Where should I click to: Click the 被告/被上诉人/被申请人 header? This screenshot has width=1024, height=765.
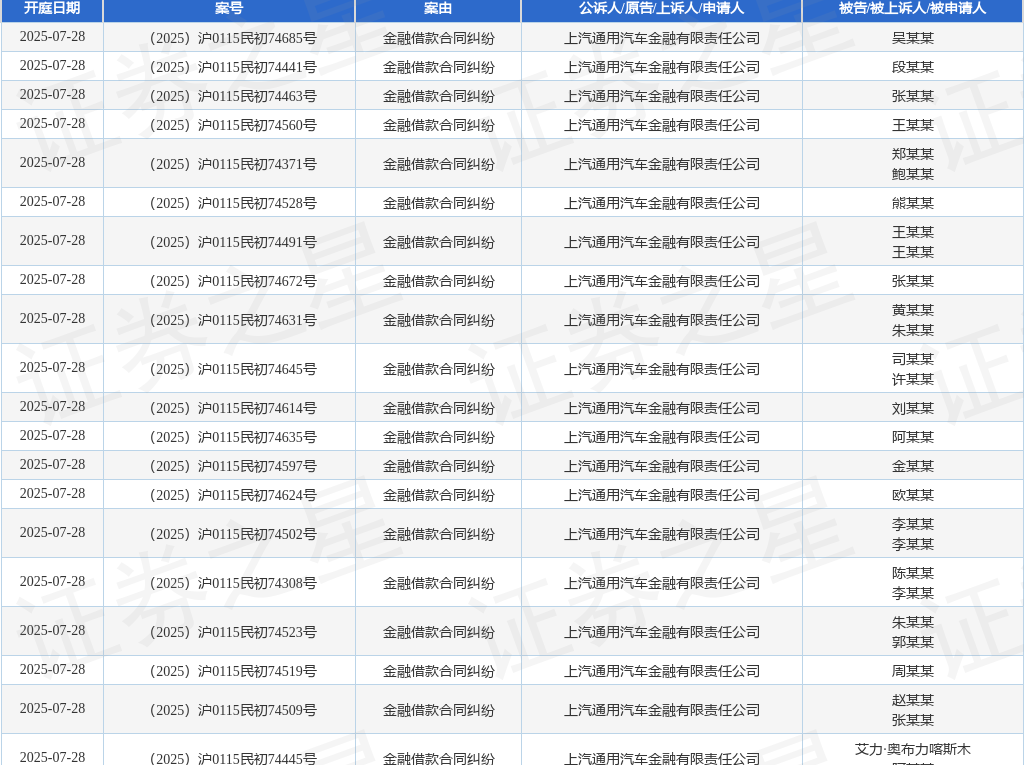[x=912, y=8]
